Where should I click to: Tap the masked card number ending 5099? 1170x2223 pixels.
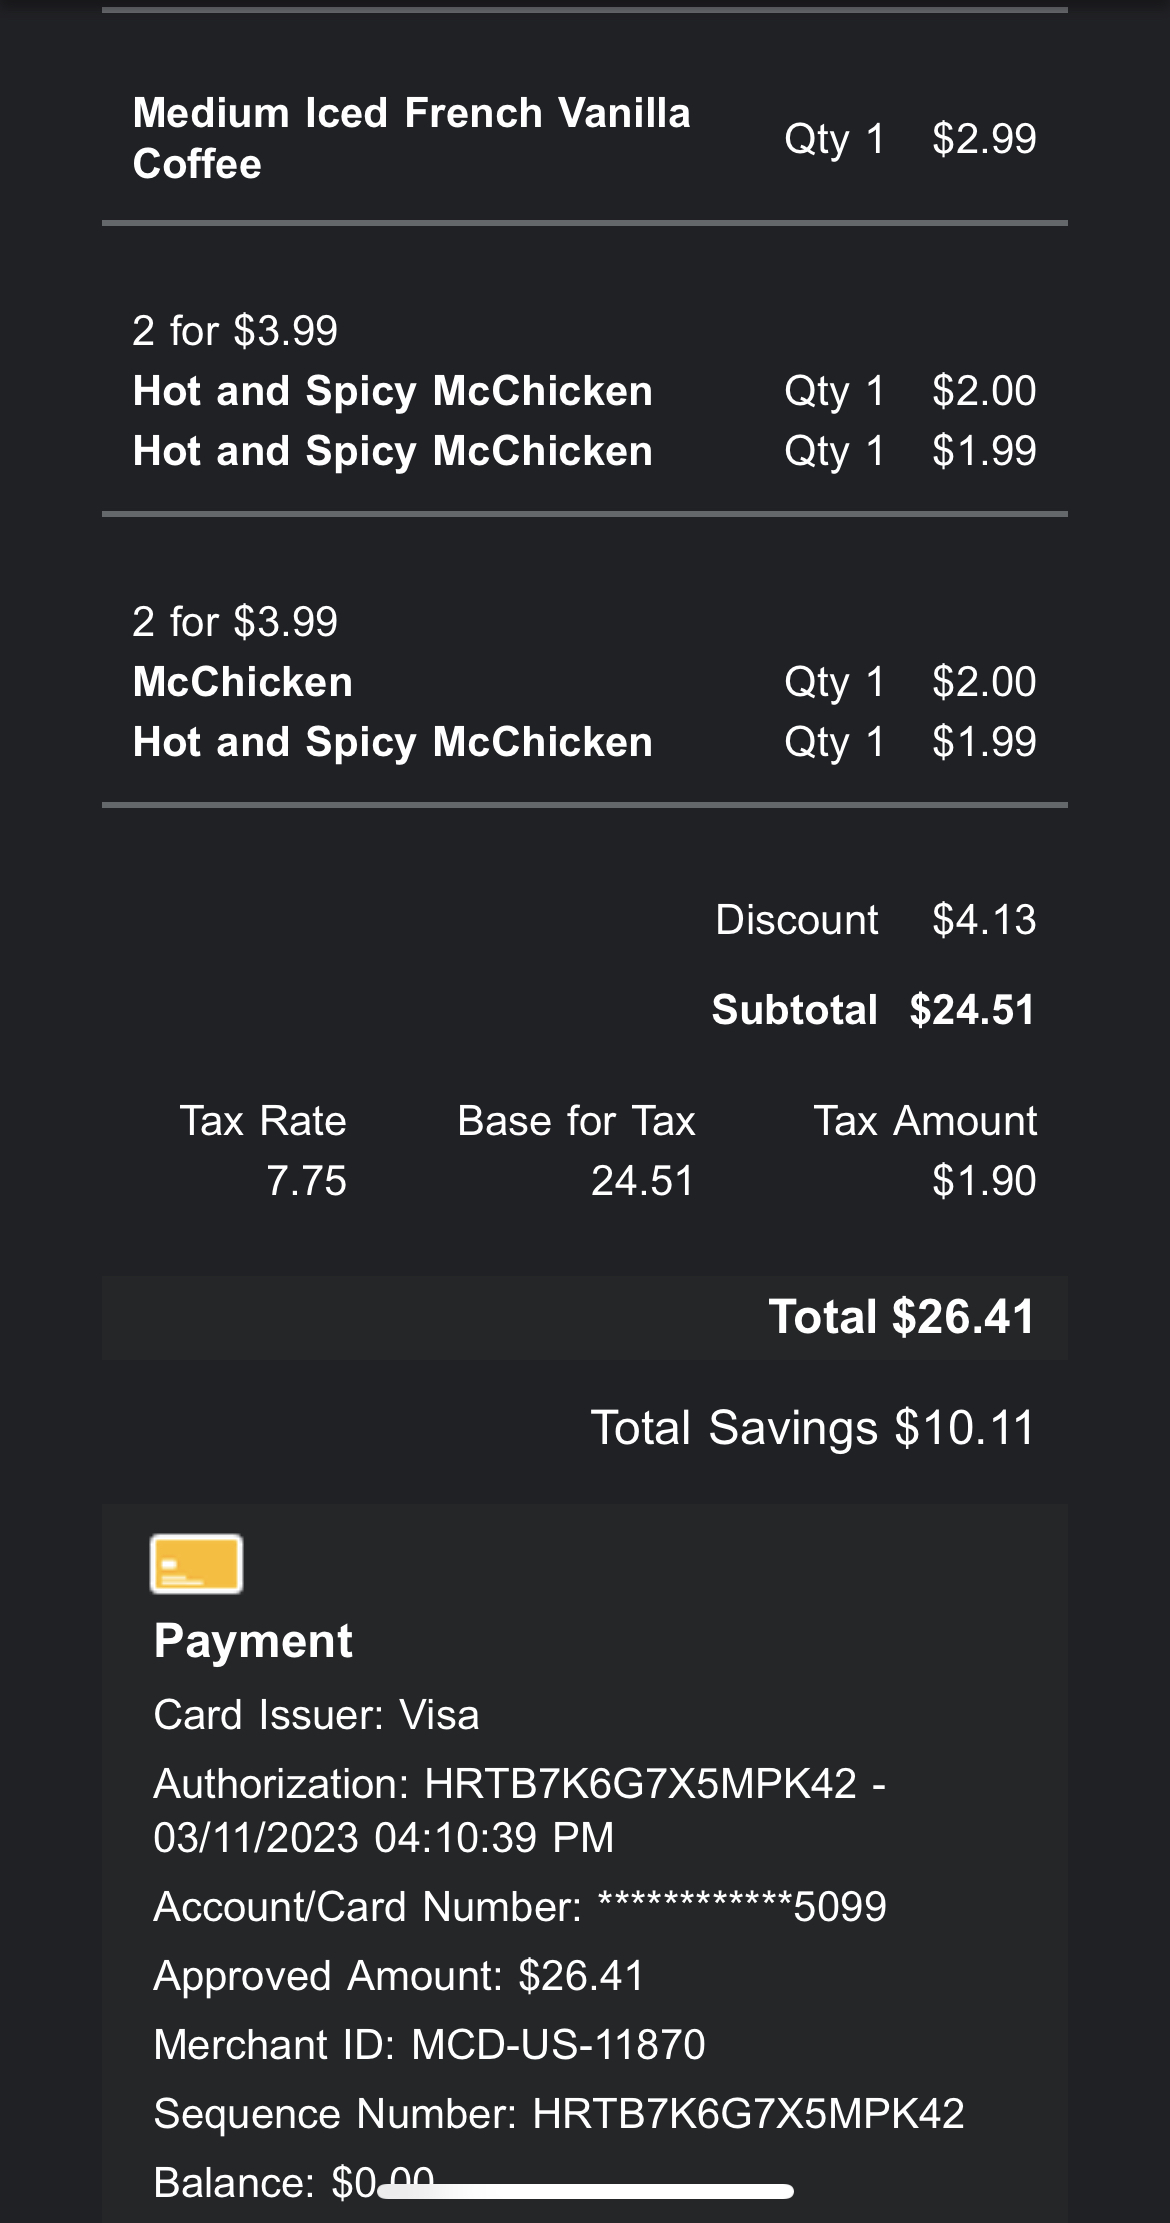[x=740, y=1907]
